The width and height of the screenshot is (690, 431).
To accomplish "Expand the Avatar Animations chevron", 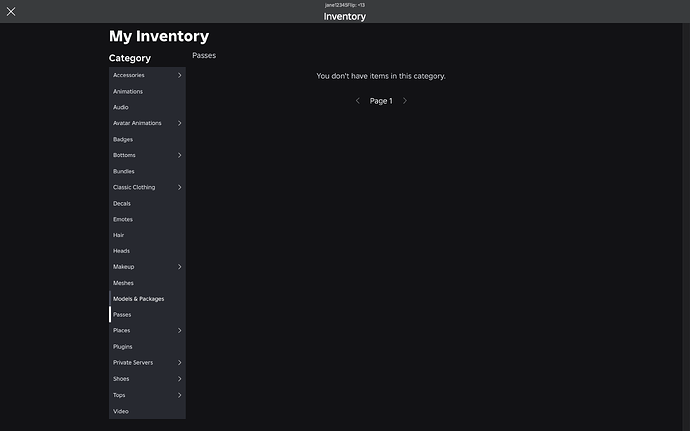I will pyautogui.click(x=180, y=123).
